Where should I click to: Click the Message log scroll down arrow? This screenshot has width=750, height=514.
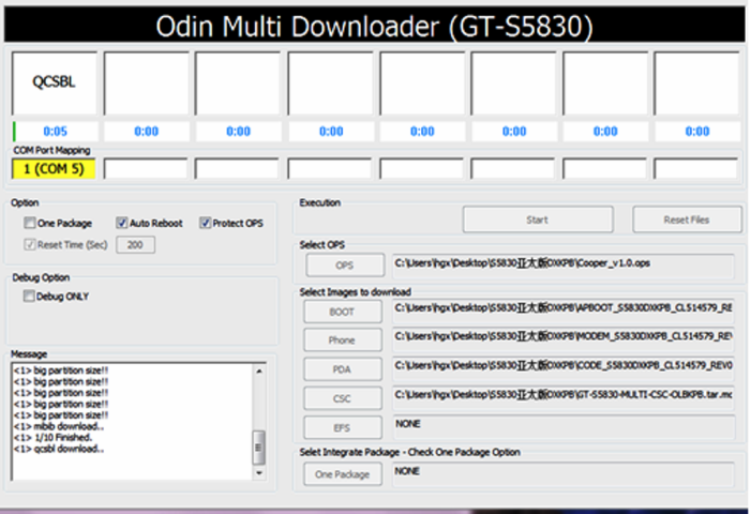coord(259,473)
